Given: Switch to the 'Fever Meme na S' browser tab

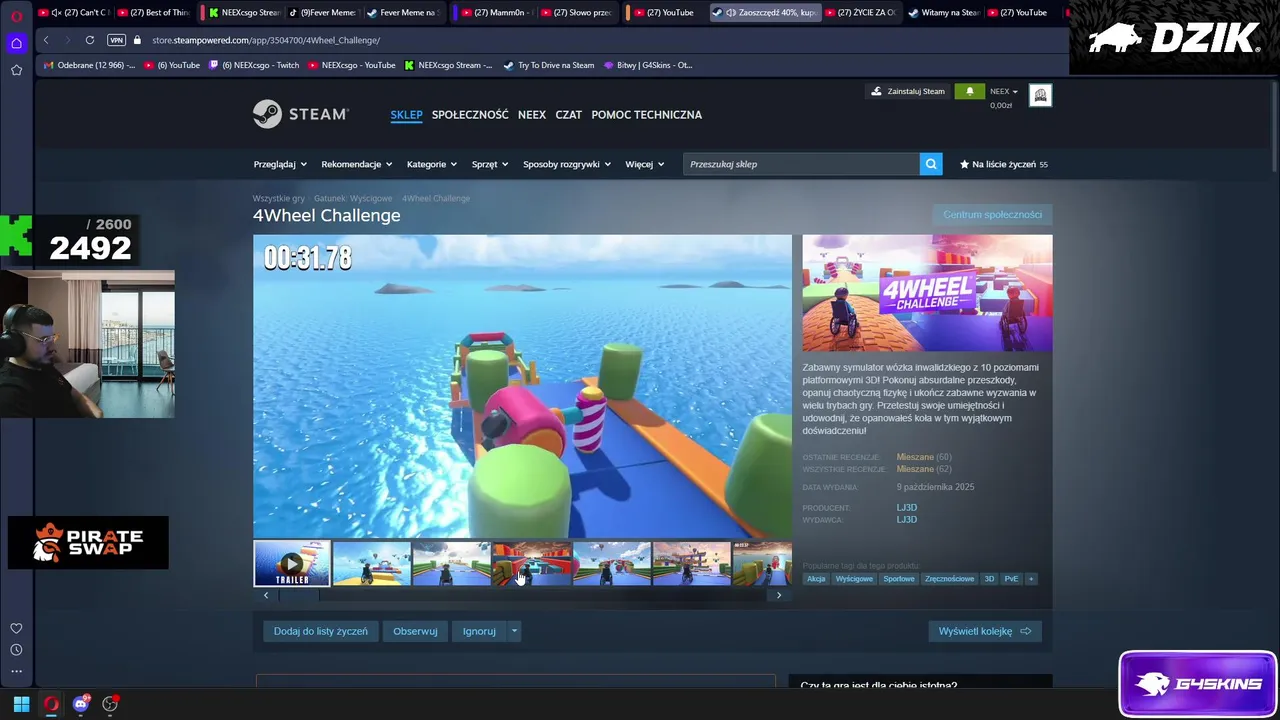Looking at the screenshot, I should click(x=401, y=13).
